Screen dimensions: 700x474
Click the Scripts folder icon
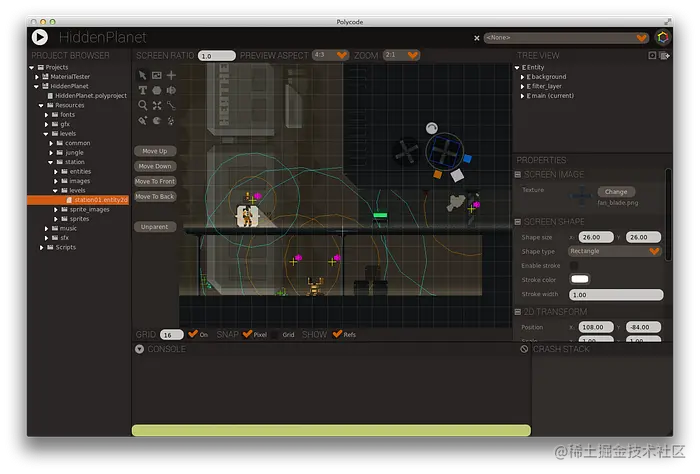[50, 247]
